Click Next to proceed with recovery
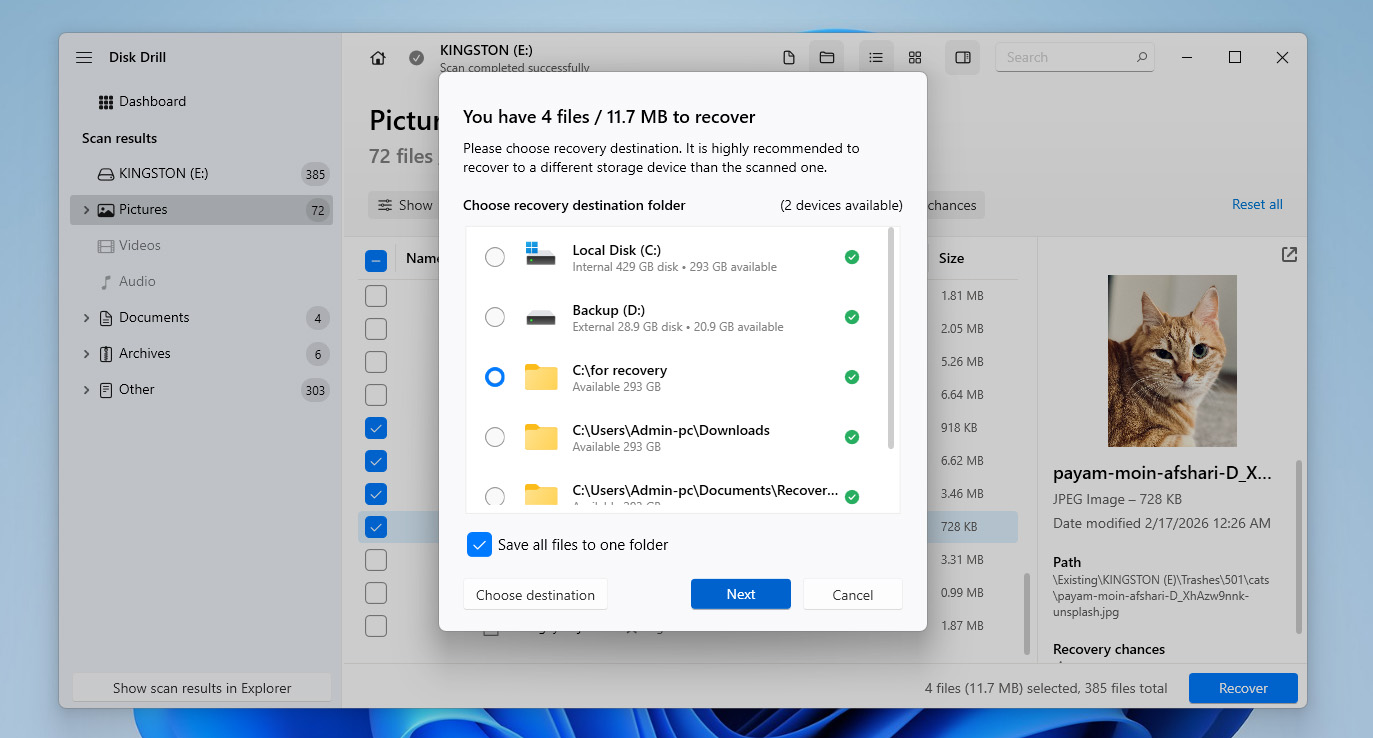This screenshot has height=738, width=1373. (x=740, y=594)
